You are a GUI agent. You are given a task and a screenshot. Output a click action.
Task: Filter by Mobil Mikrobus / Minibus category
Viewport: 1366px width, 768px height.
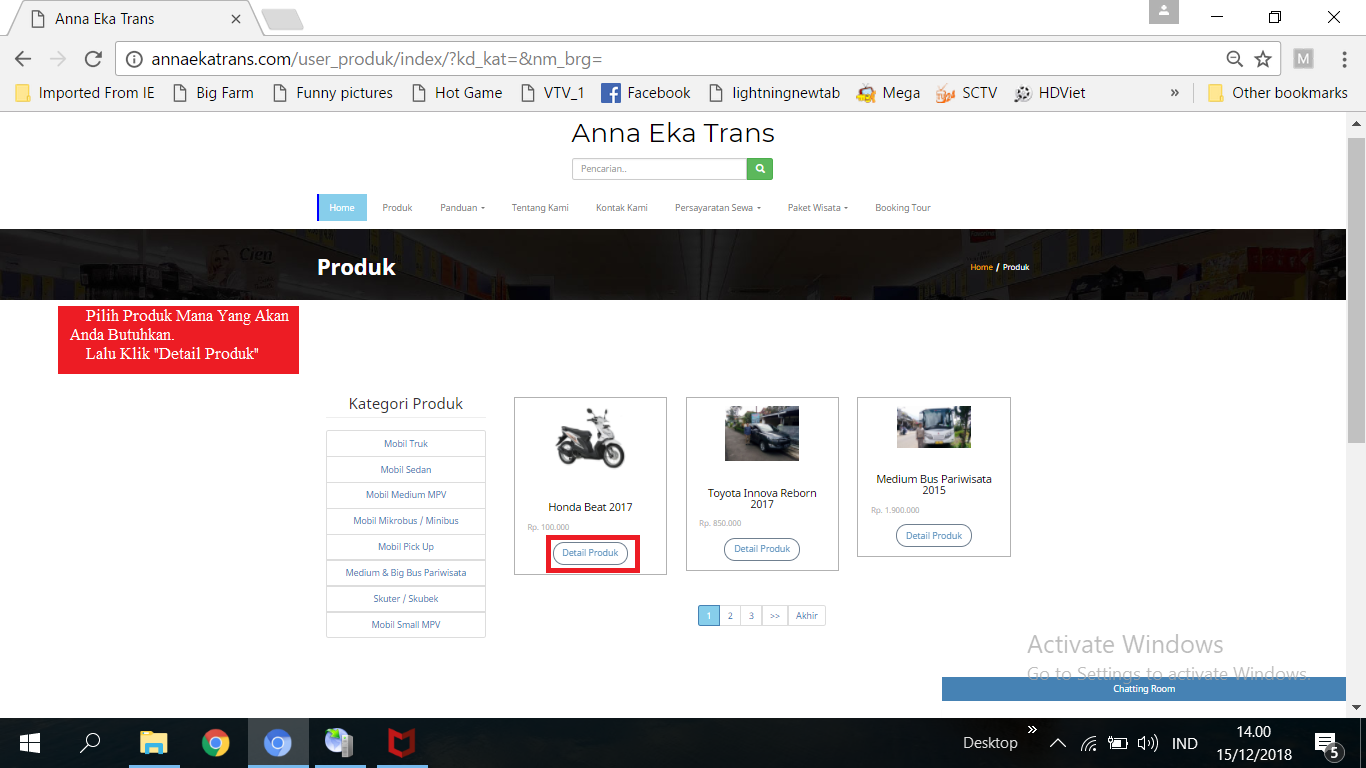(x=406, y=521)
